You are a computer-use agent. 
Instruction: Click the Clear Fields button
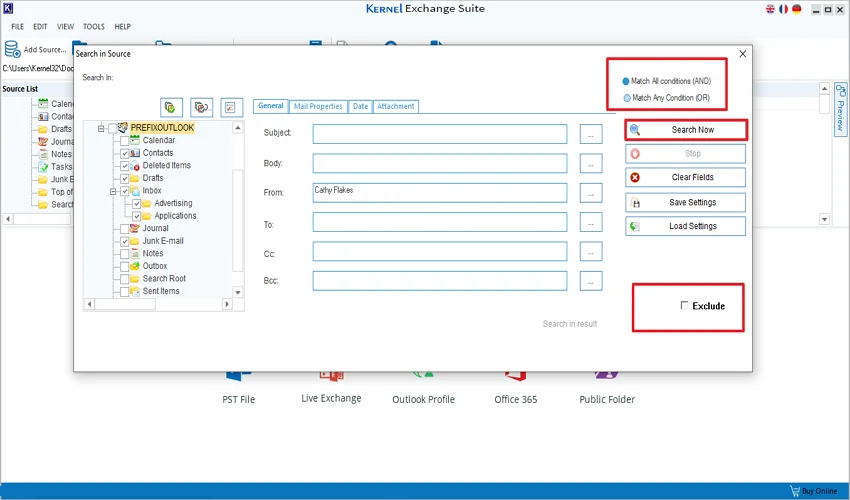(686, 177)
